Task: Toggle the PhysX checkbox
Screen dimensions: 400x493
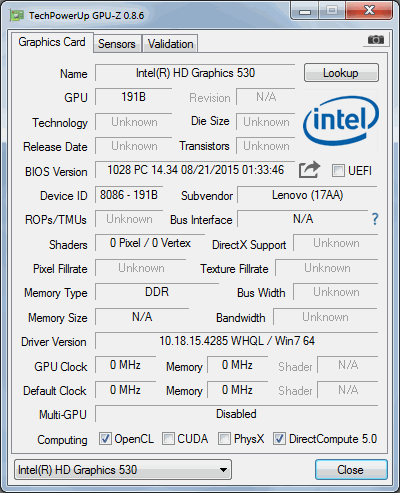Action: (x=224, y=439)
